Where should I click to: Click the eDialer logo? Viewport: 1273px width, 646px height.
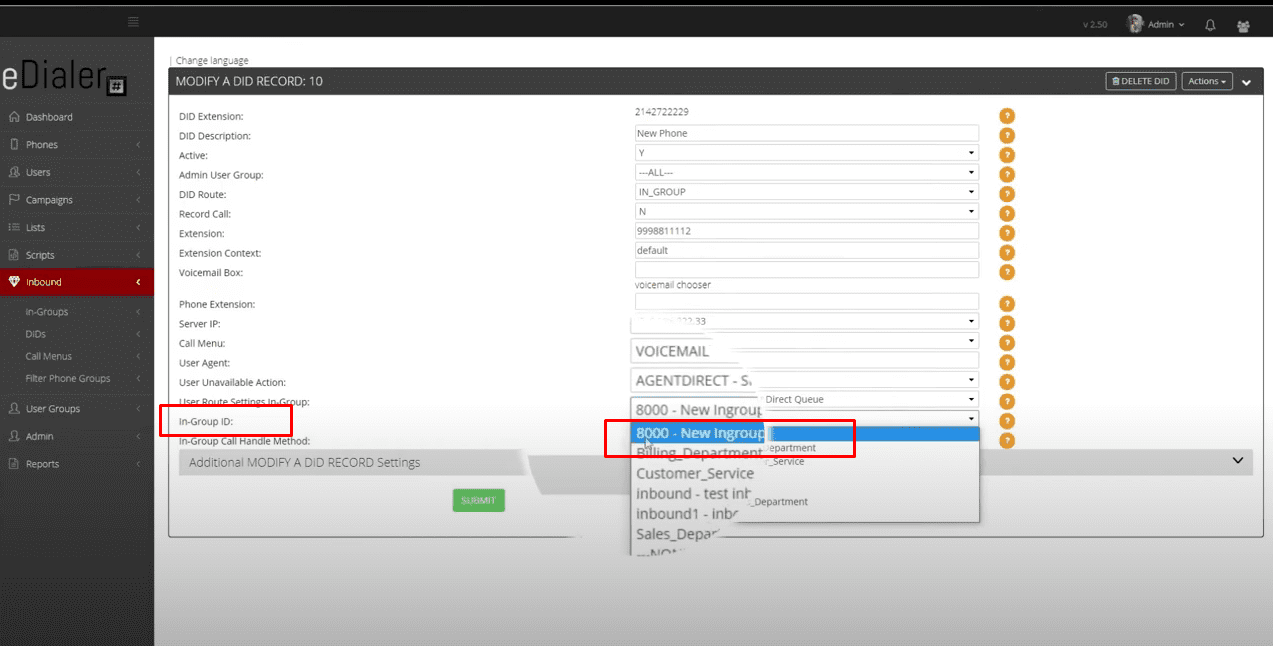pos(65,78)
